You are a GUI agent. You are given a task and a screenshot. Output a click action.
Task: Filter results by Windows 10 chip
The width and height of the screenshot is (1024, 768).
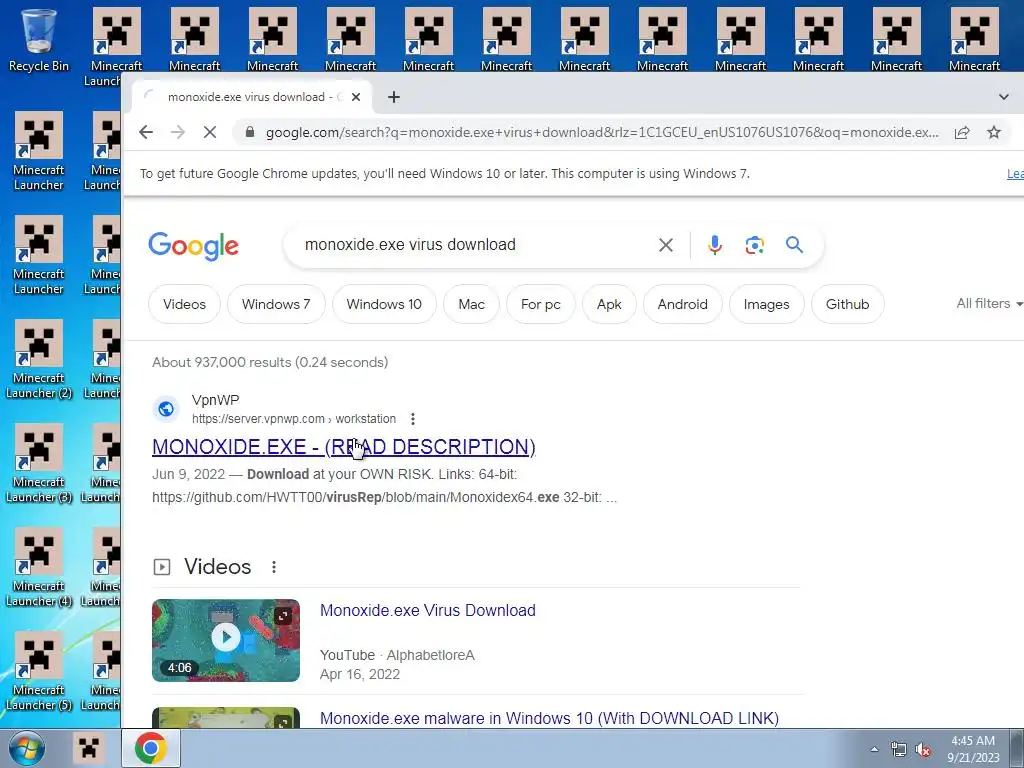pos(384,304)
